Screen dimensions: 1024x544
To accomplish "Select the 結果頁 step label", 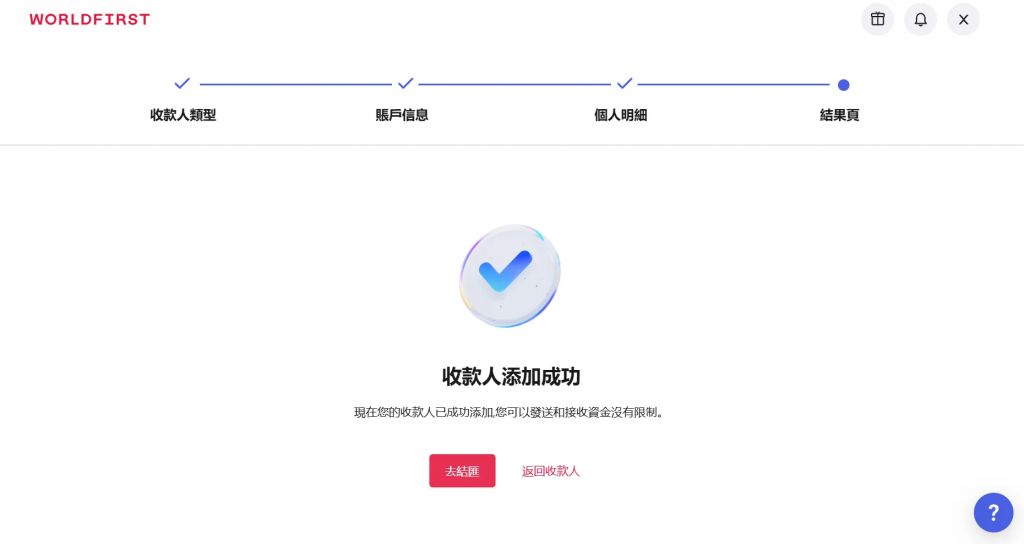I will pos(839,115).
